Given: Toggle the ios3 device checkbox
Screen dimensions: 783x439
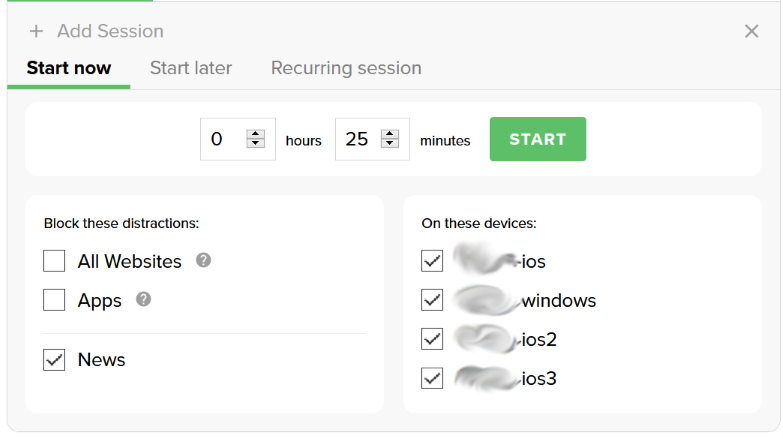Looking at the screenshot, I should [x=432, y=378].
